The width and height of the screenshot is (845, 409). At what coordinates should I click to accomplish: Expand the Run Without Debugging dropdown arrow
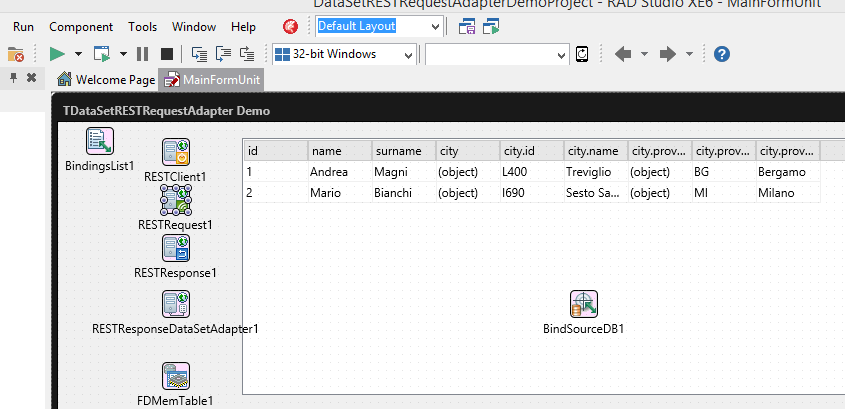(x=123, y=54)
